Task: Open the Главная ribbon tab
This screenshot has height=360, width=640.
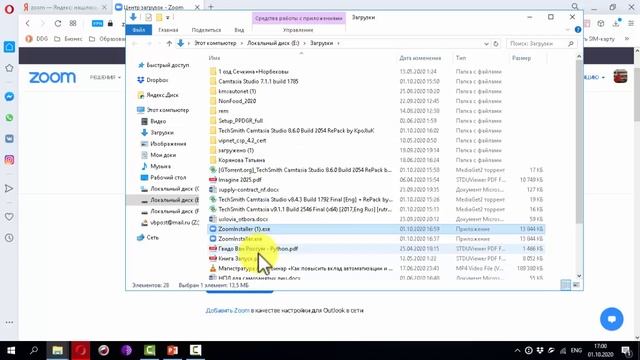Action: 168,30
